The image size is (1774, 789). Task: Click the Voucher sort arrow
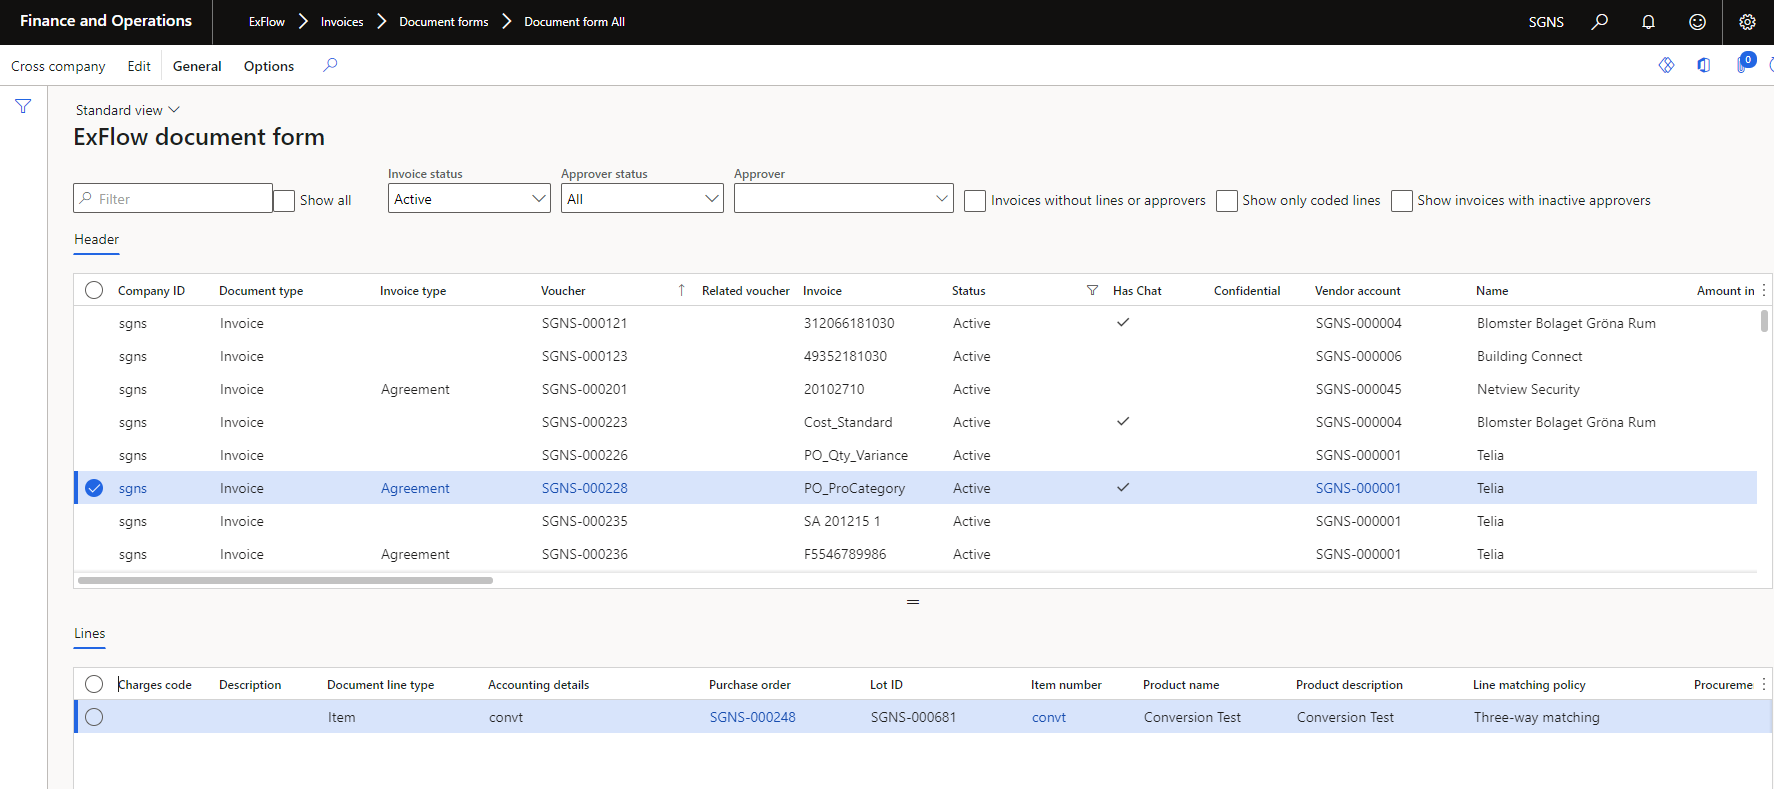[x=681, y=290]
